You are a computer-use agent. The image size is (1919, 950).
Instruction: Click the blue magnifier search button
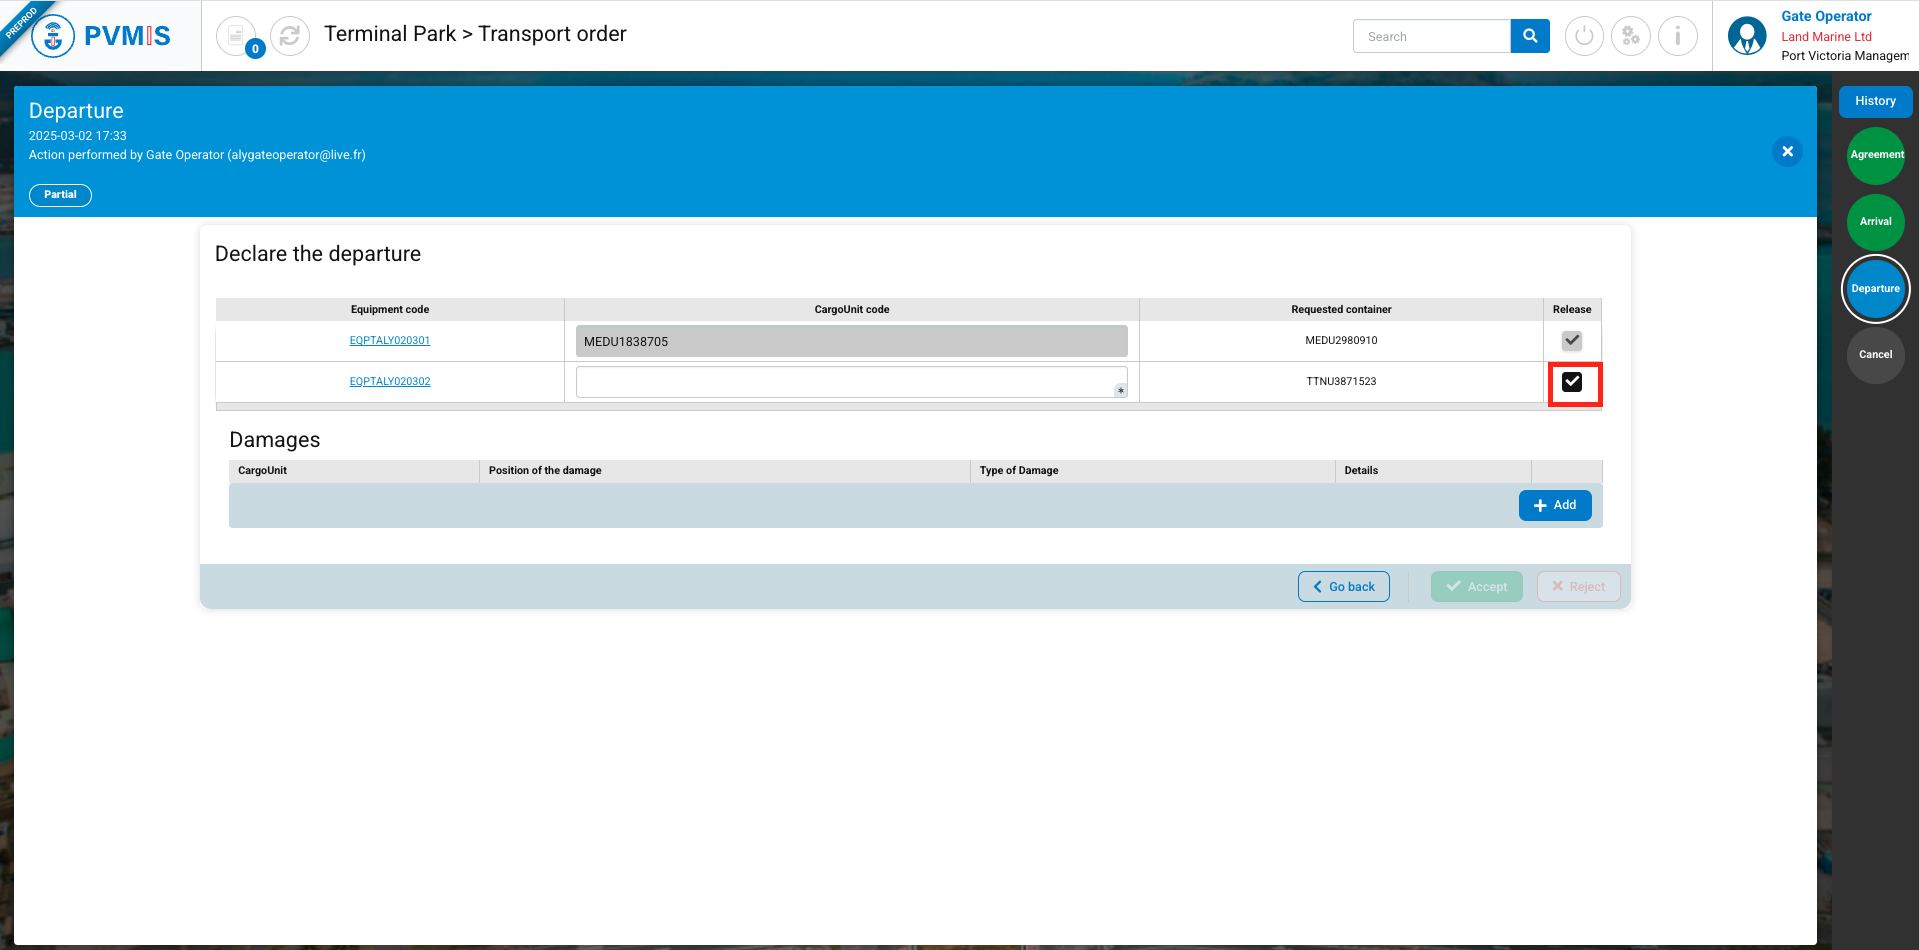click(x=1529, y=37)
